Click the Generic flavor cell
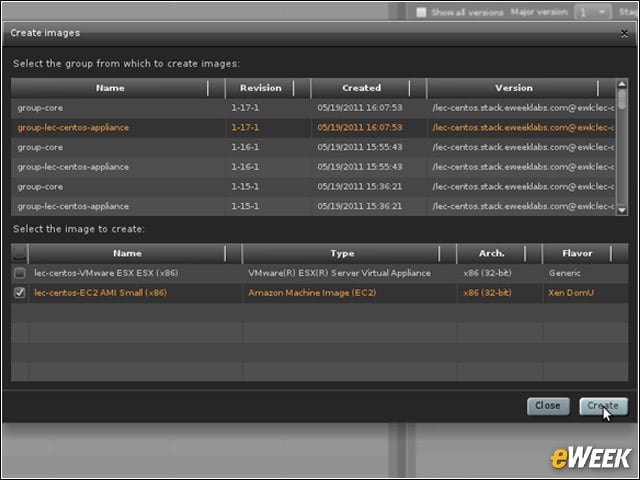The height and width of the screenshot is (480, 640). [564, 273]
